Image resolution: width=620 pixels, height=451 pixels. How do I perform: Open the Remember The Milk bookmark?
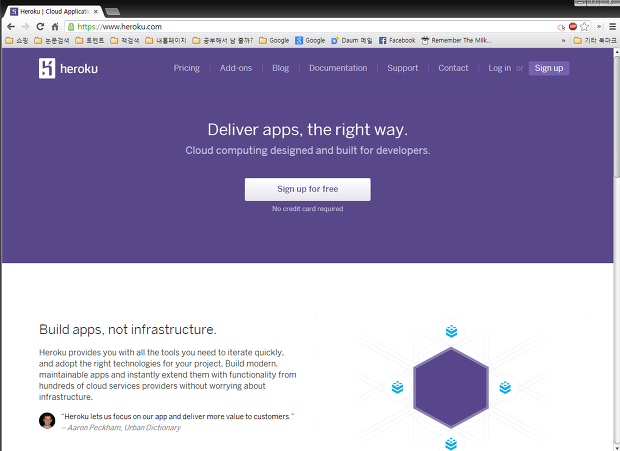coord(456,40)
